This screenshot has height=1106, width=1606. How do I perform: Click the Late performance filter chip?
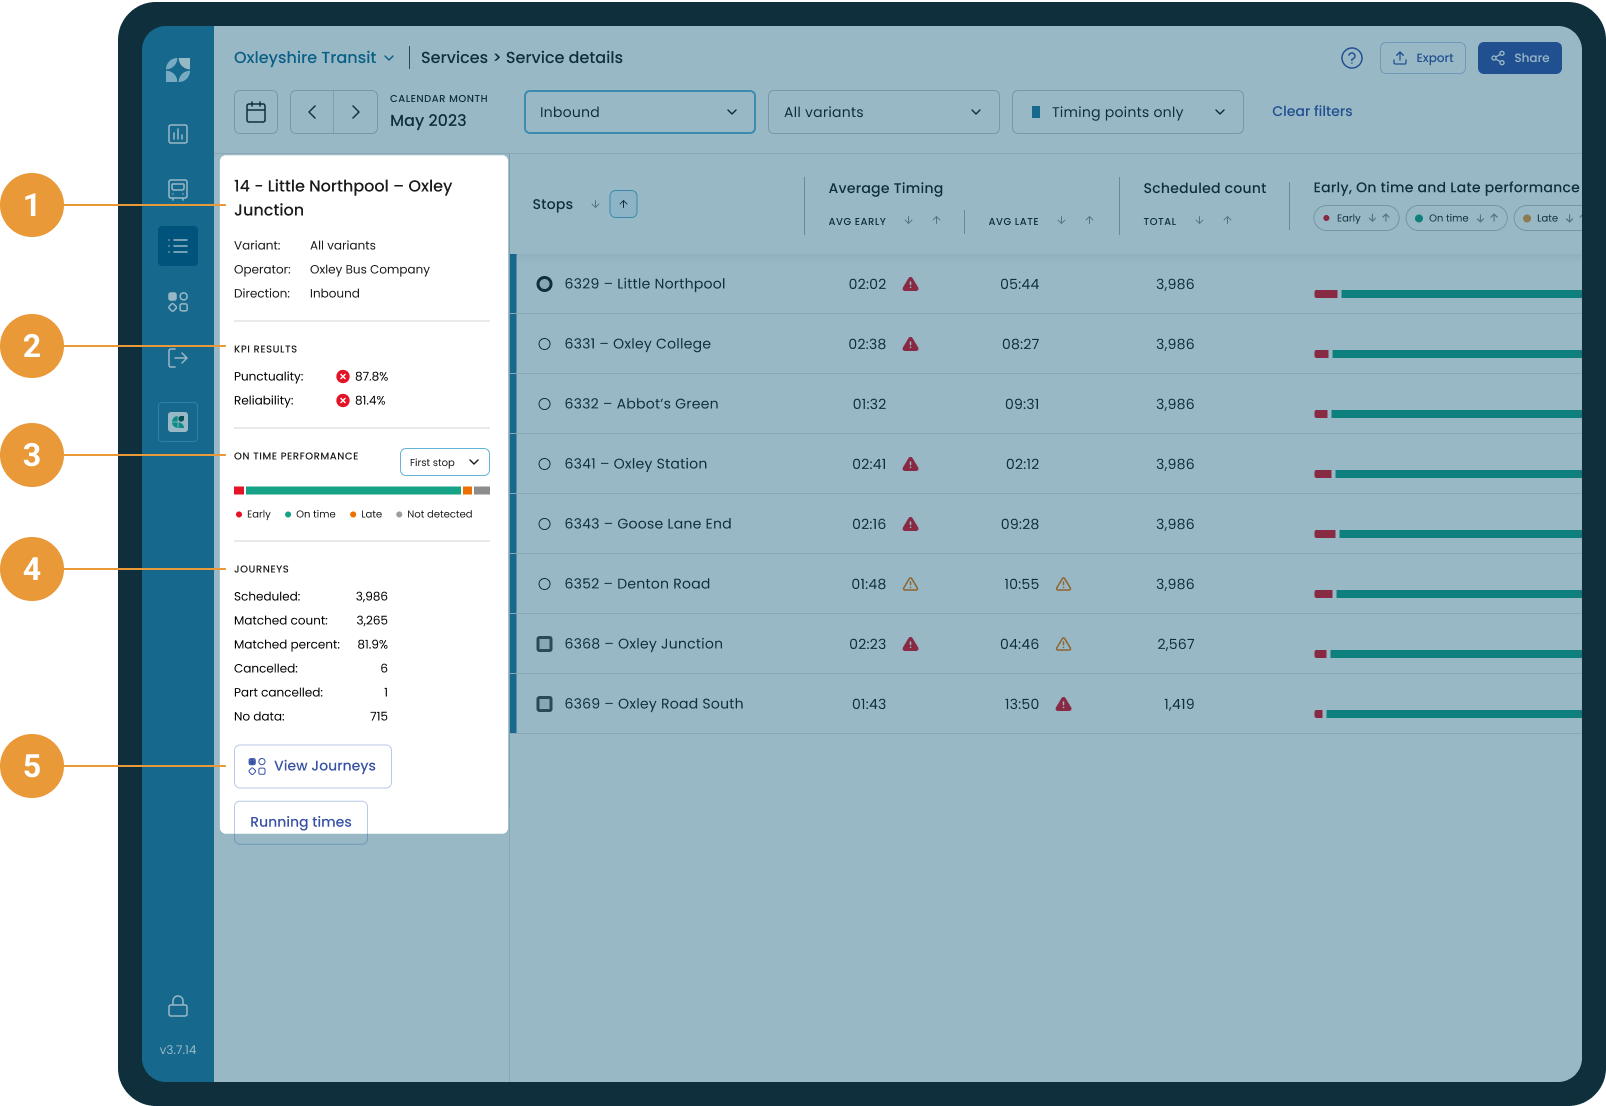click(1548, 218)
